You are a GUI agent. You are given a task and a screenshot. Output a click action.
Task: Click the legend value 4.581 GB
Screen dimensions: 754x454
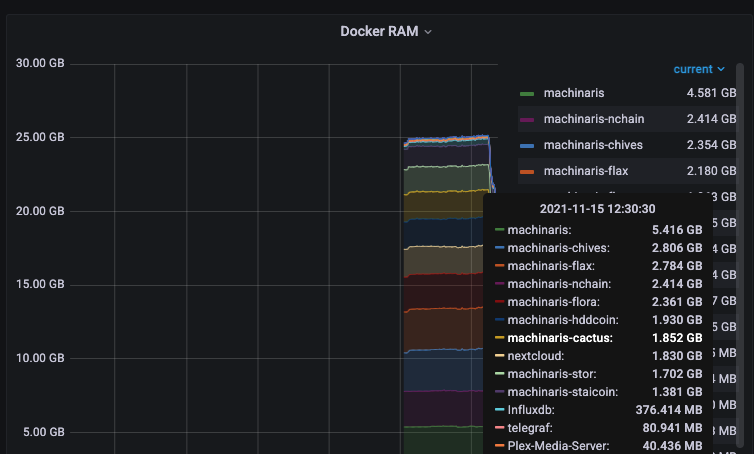click(x=711, y=93)
